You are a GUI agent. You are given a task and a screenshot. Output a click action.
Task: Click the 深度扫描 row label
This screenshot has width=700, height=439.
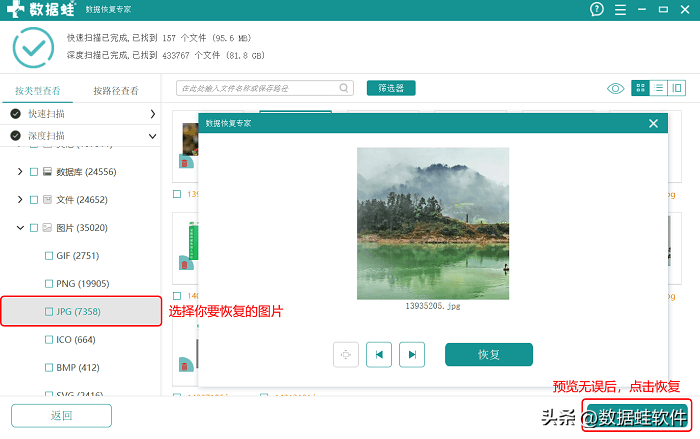(x=46, y=136)
